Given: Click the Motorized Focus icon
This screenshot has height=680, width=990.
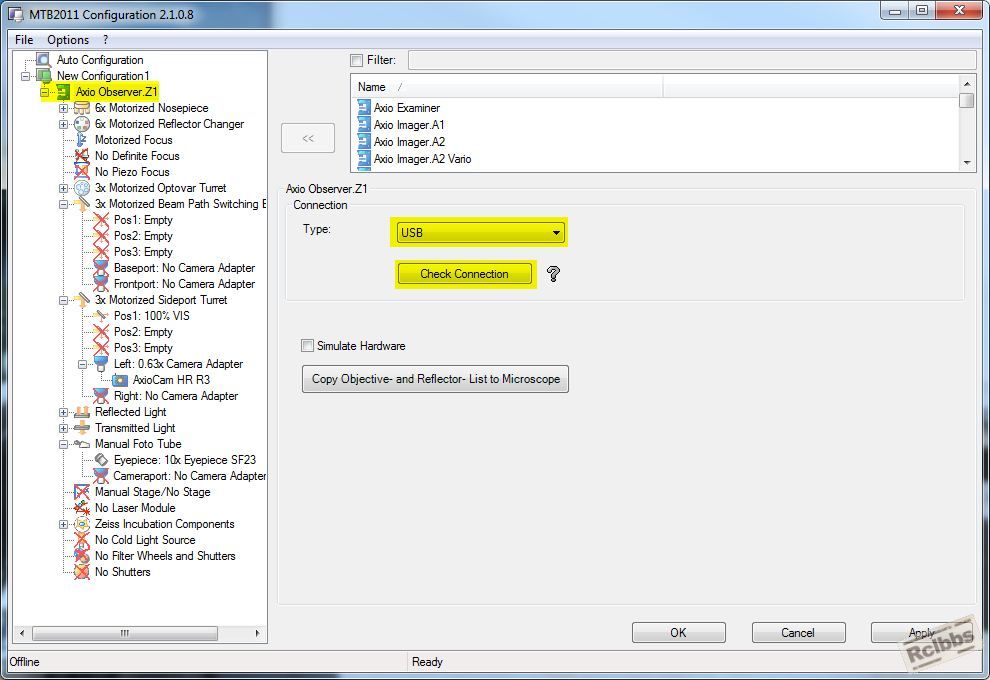Looking at the screenshot, I should 81,140.
